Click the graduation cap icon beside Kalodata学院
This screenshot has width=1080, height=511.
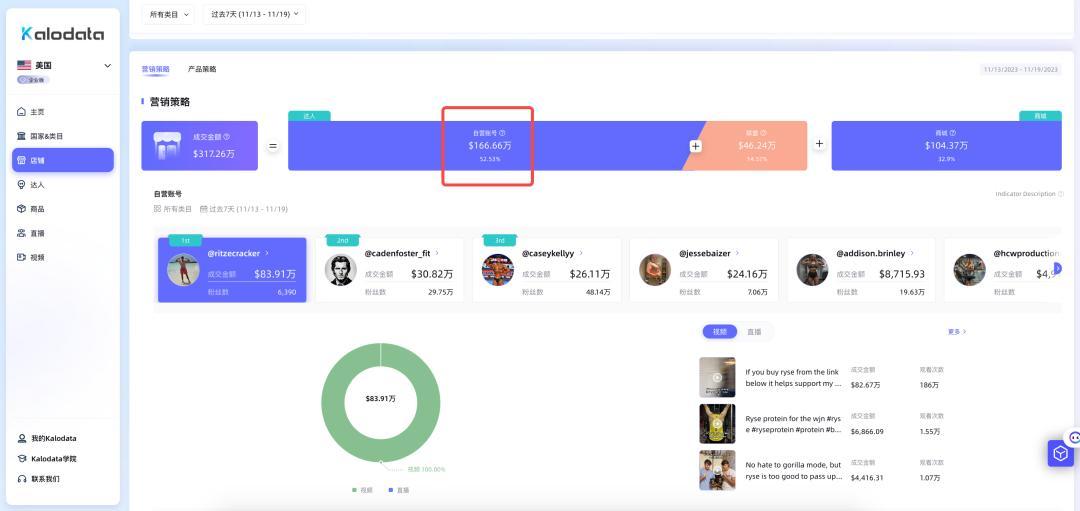click(21, 459)
